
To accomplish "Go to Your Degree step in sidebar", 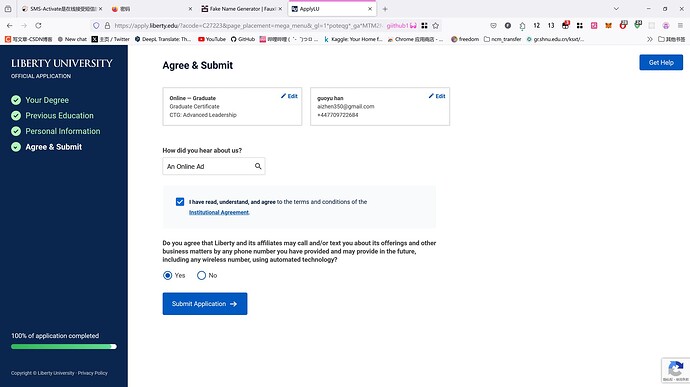I will pyautogui.click(x=47, y=100).
